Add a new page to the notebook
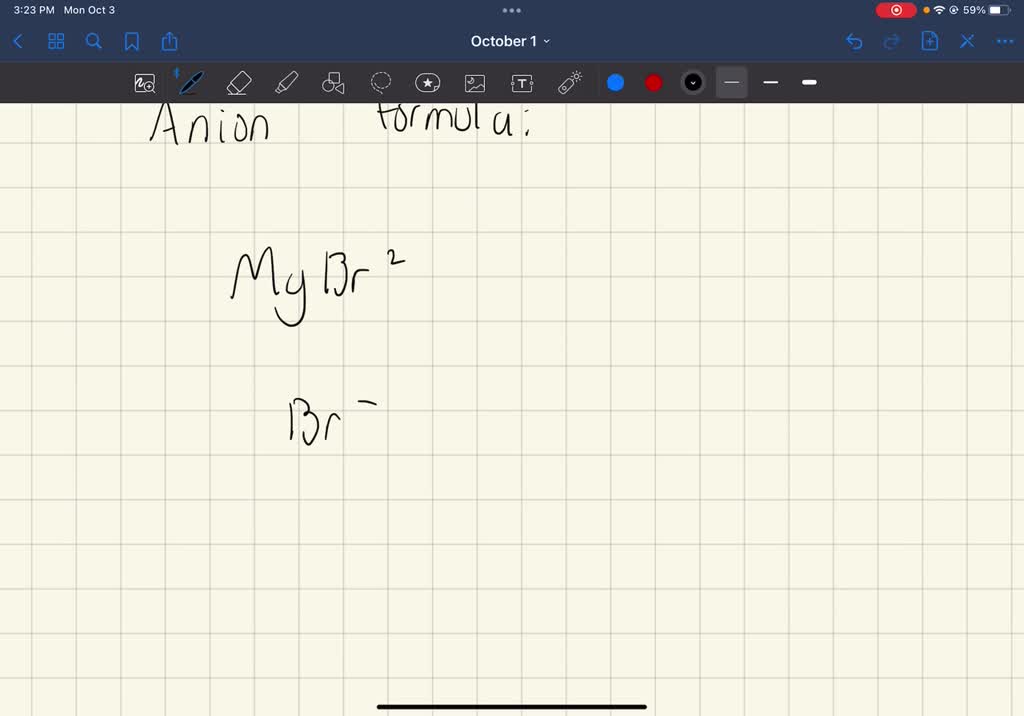 click(x=930, y=41)
